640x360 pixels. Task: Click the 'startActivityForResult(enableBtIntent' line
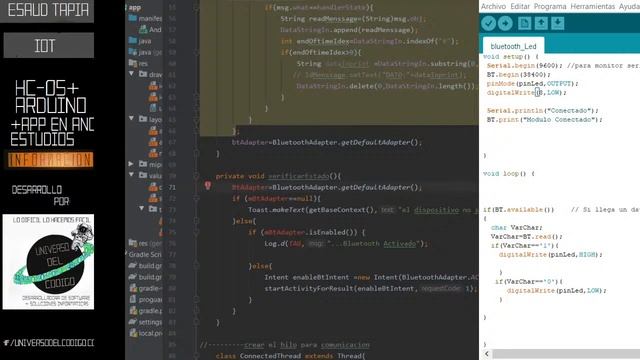tap(370, 288)
